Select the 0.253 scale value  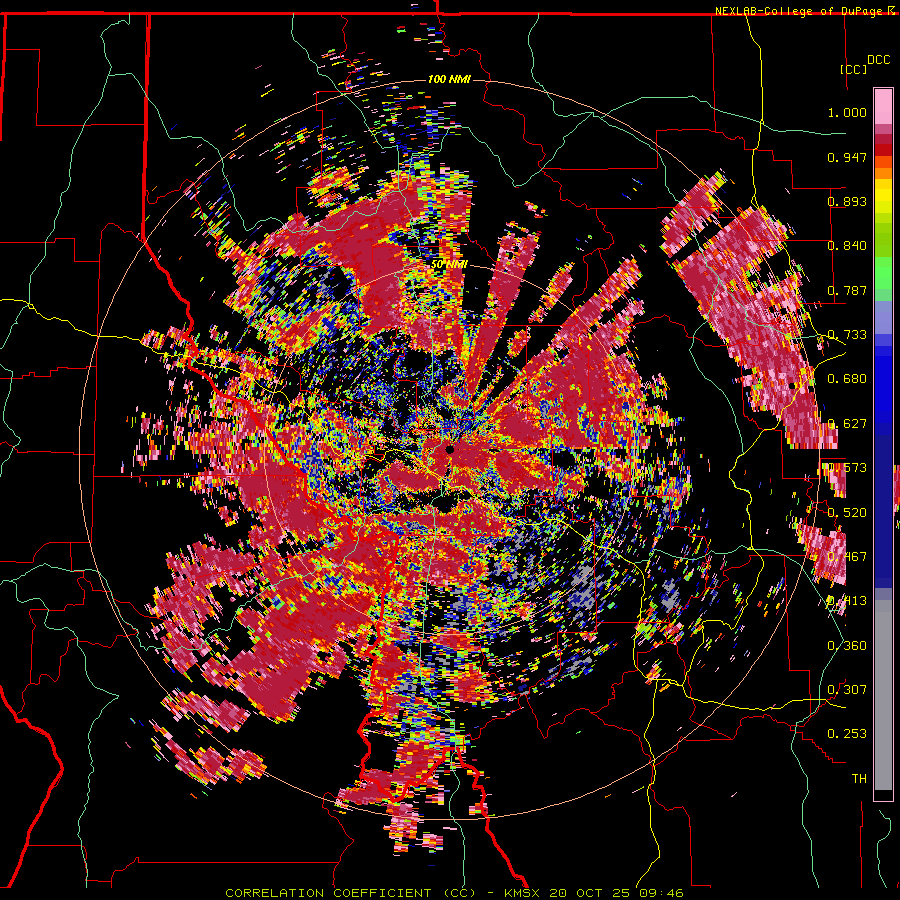[847, 734]
